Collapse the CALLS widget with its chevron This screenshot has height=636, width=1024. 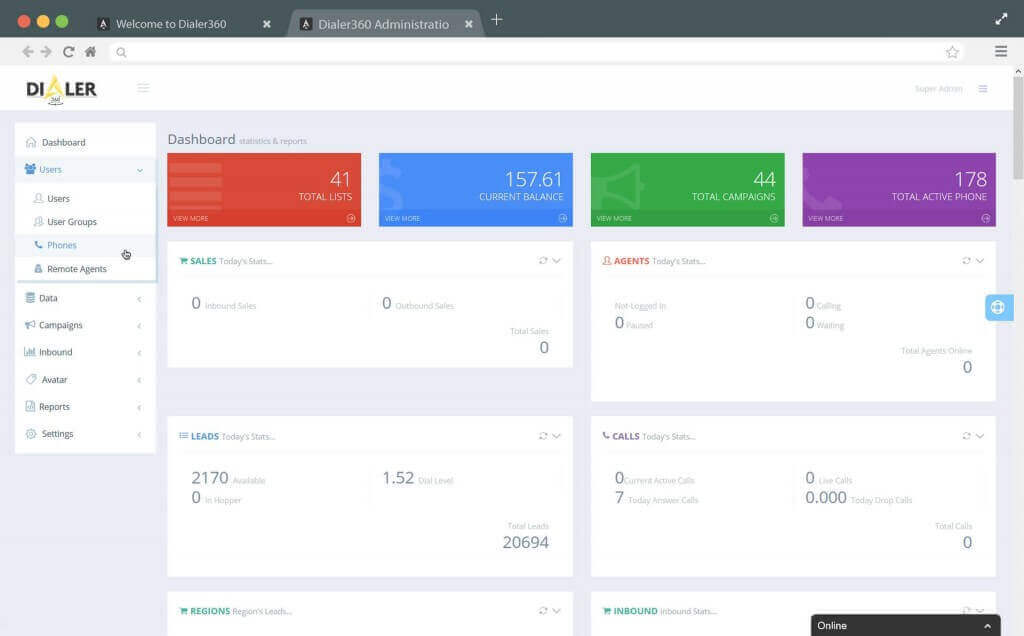tap(979, 435)
